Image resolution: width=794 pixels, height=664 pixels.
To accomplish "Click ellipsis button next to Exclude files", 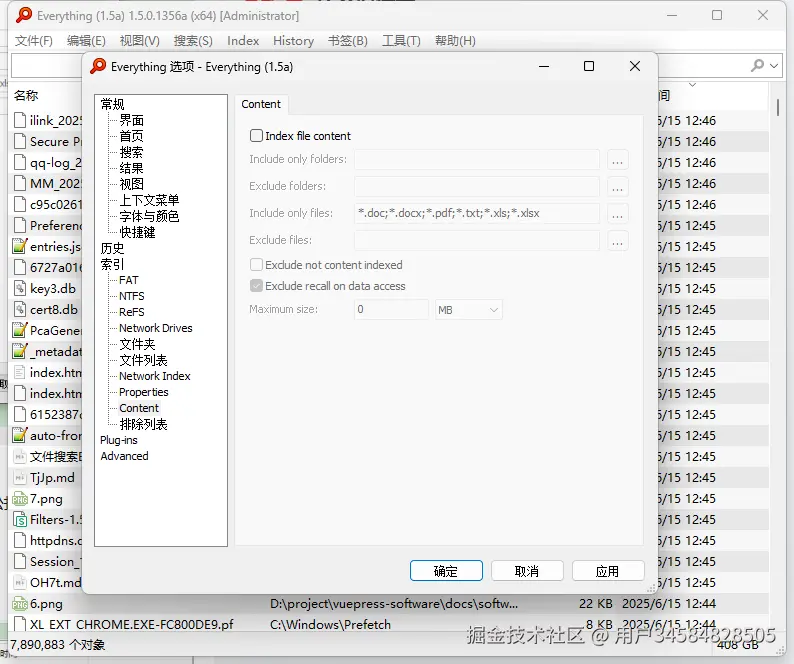I will tap(617, 241).
